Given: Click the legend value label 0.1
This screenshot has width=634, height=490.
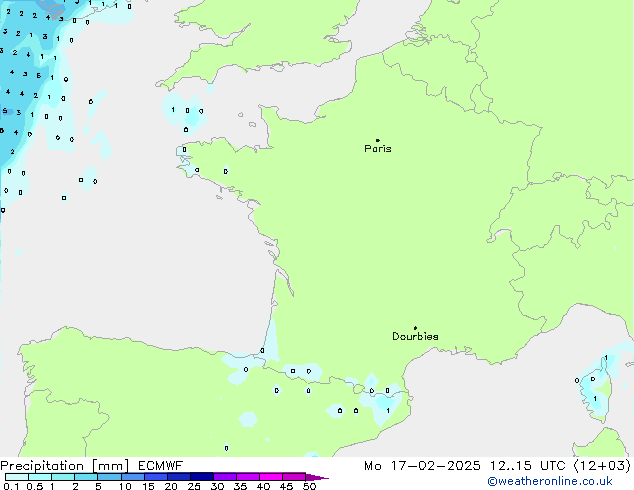Looking at the screenshot, I should 10,486.
